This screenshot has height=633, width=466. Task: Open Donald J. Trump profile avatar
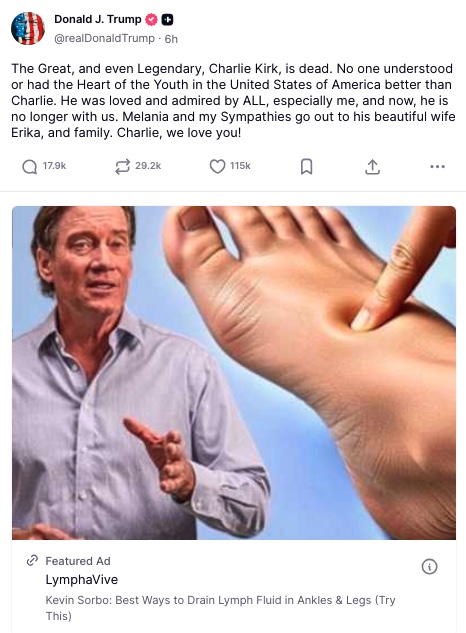[28, 28]
